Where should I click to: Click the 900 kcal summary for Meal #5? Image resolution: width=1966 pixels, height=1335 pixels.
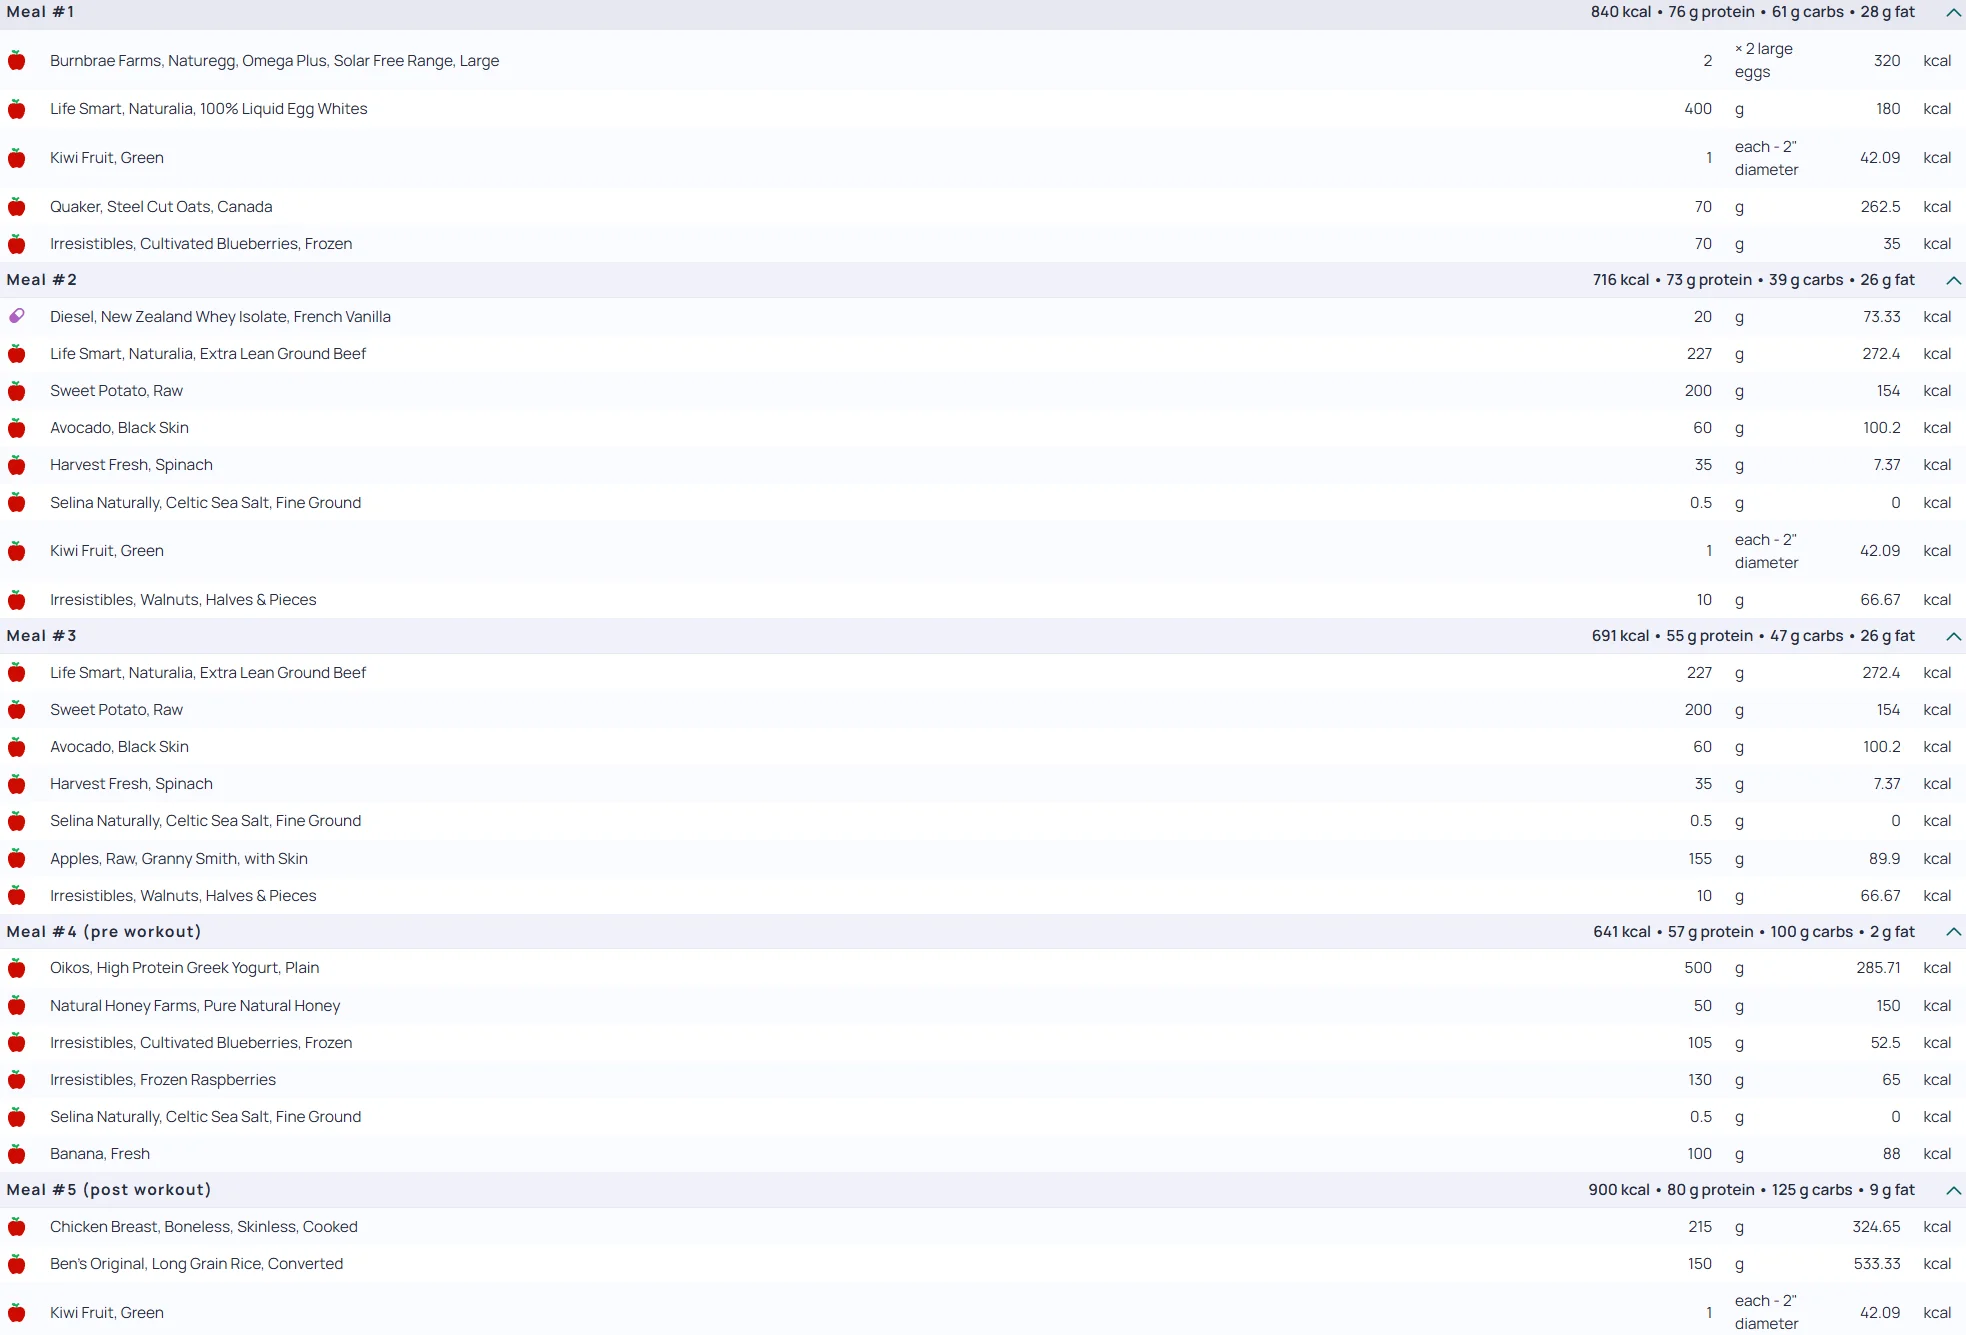click(1752, 1190)
